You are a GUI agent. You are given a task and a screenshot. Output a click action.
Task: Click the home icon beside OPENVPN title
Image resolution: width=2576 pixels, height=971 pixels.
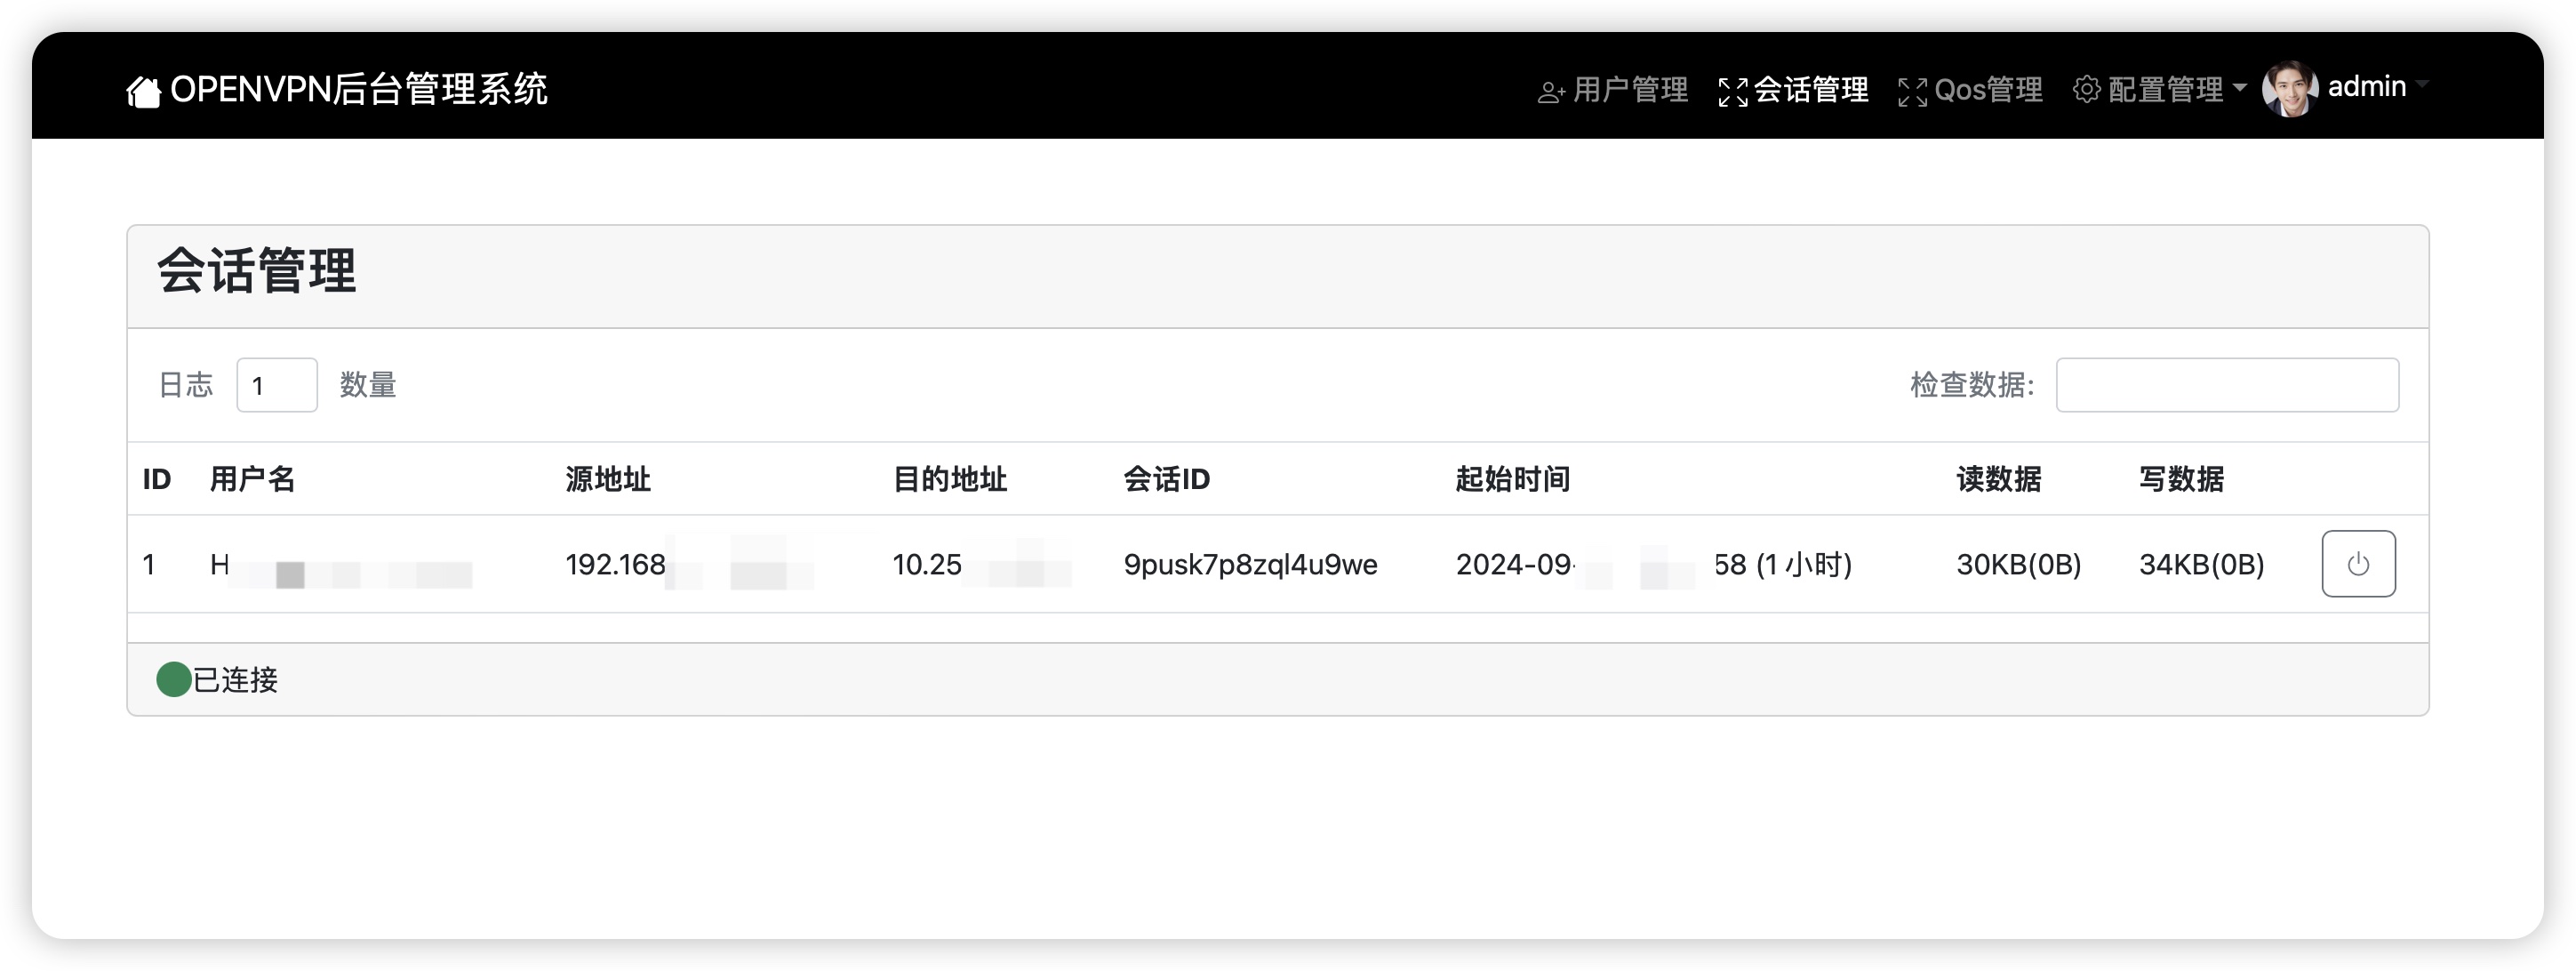click(x=143, y=91)
